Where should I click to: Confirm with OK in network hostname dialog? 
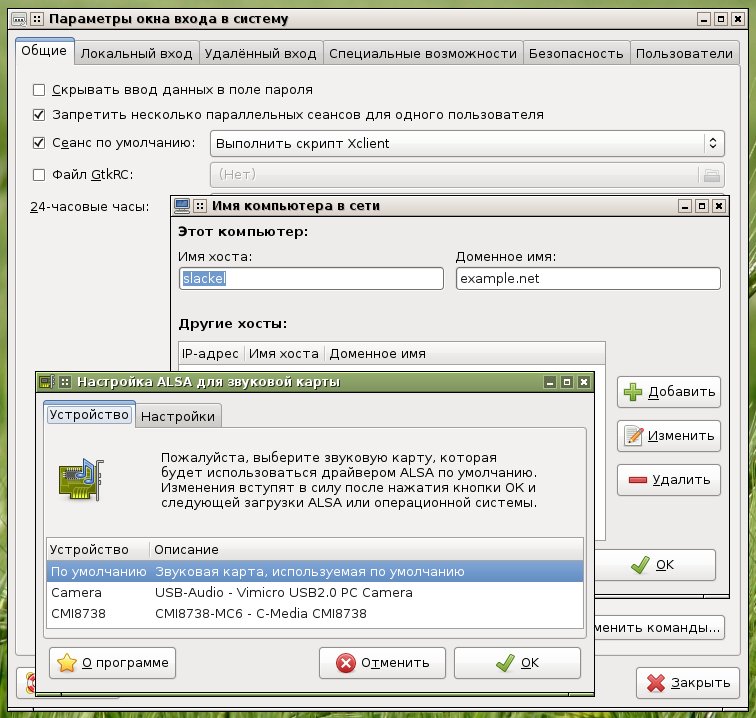click(655, 565)
